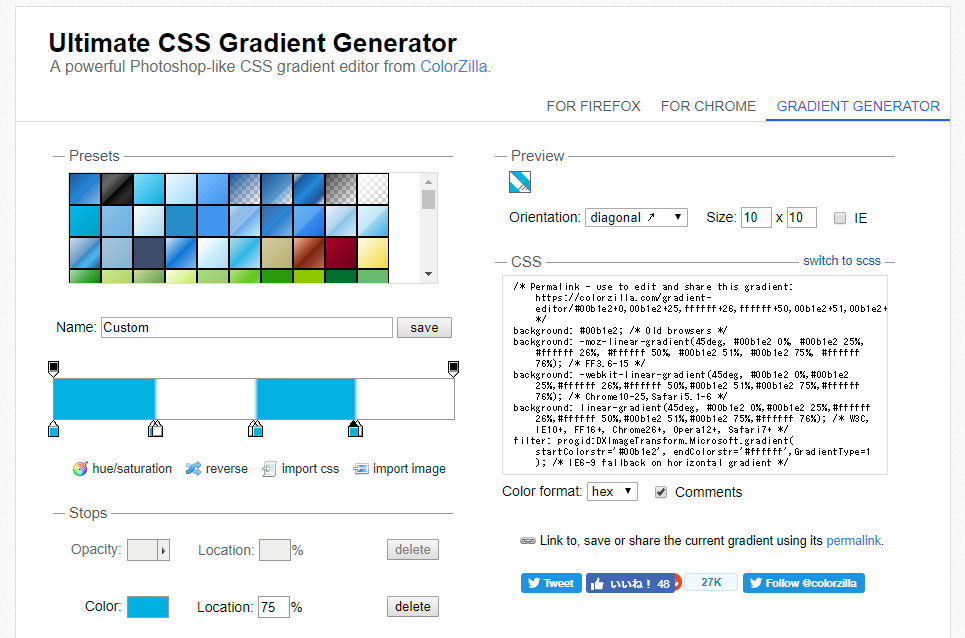Click the hue/saturation color wheel icon
Screen dimensions: 965x638
pos(80,468)
